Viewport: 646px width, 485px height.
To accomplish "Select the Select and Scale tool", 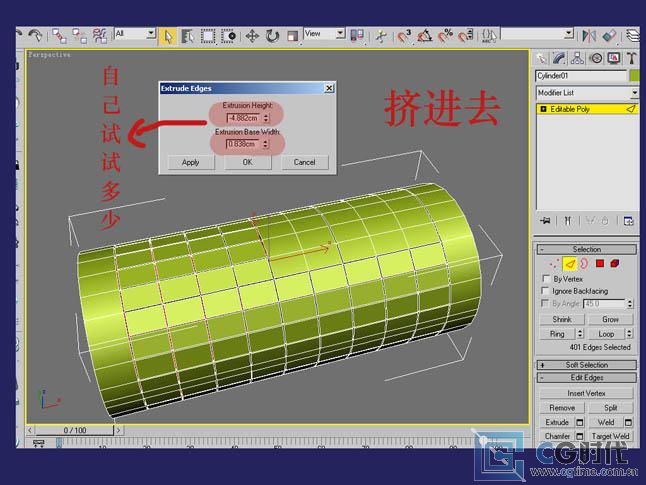I will coord(293,36).
